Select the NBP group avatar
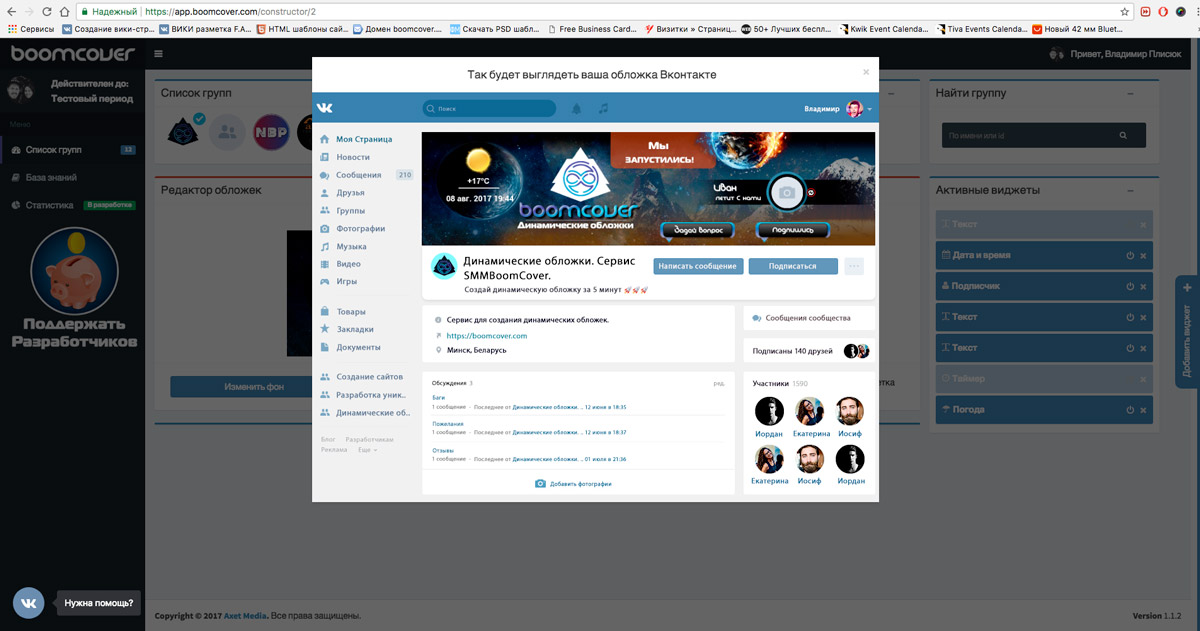Viewport: 1200px width, 631px height. point(270,132)
